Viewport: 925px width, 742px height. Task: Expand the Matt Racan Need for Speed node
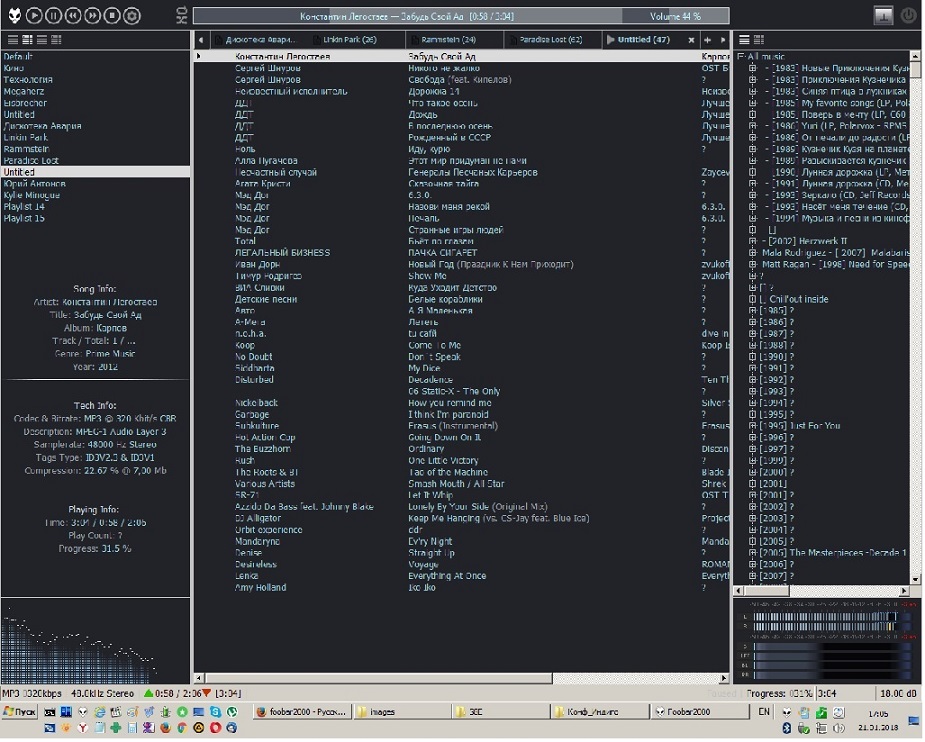point(753,264)
